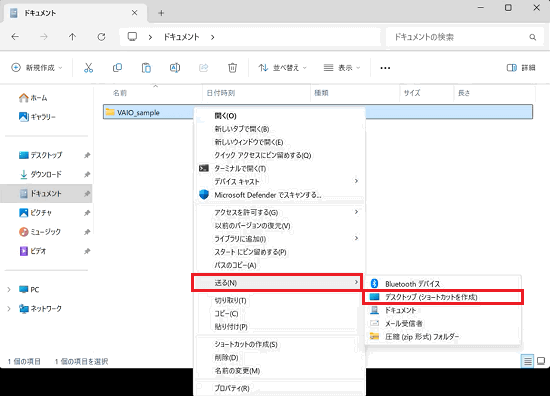Open the 送る(N) submenu entry
This screenshot has width=550, height=396.
(277, 283)
